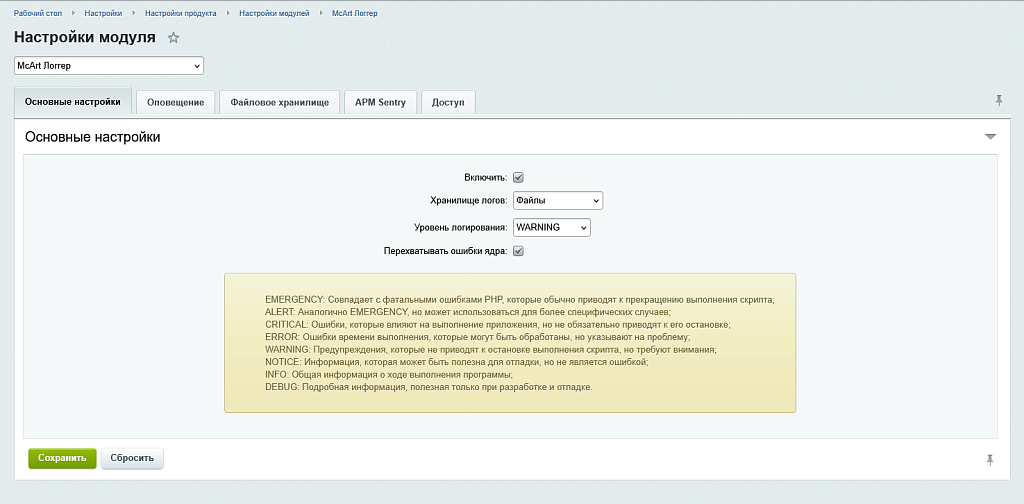Switch to the Файловое хранилище tab

[x=279, y=102]
